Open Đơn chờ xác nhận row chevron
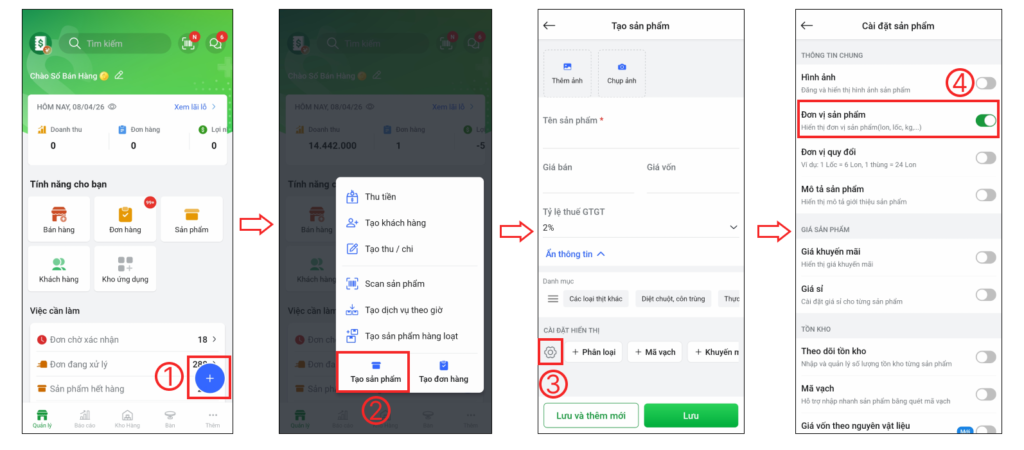Viewport: 1024px width, 450px height. [214, 339]
